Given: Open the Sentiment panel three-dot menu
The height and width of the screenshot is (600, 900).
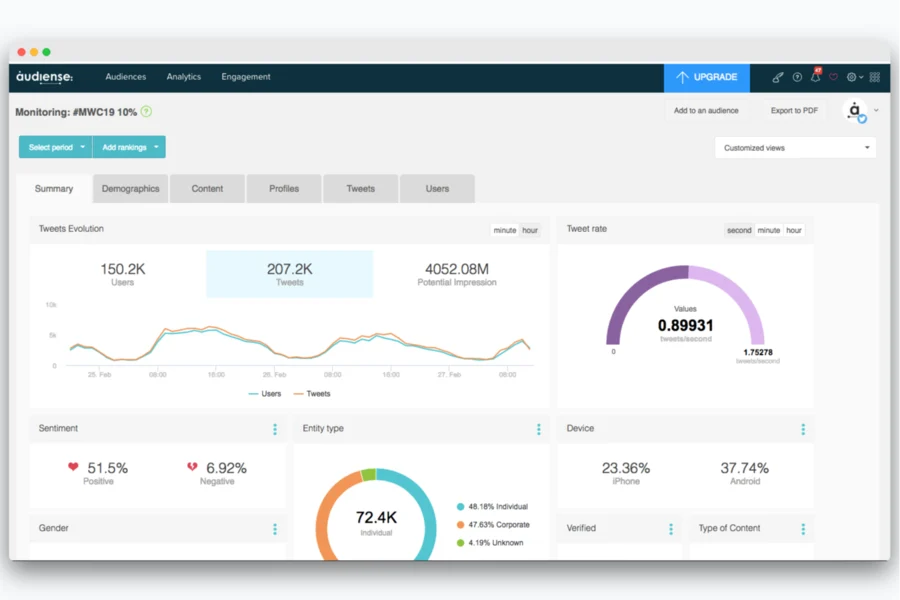Looking at the screenshot, I should [x=275, y=429].
